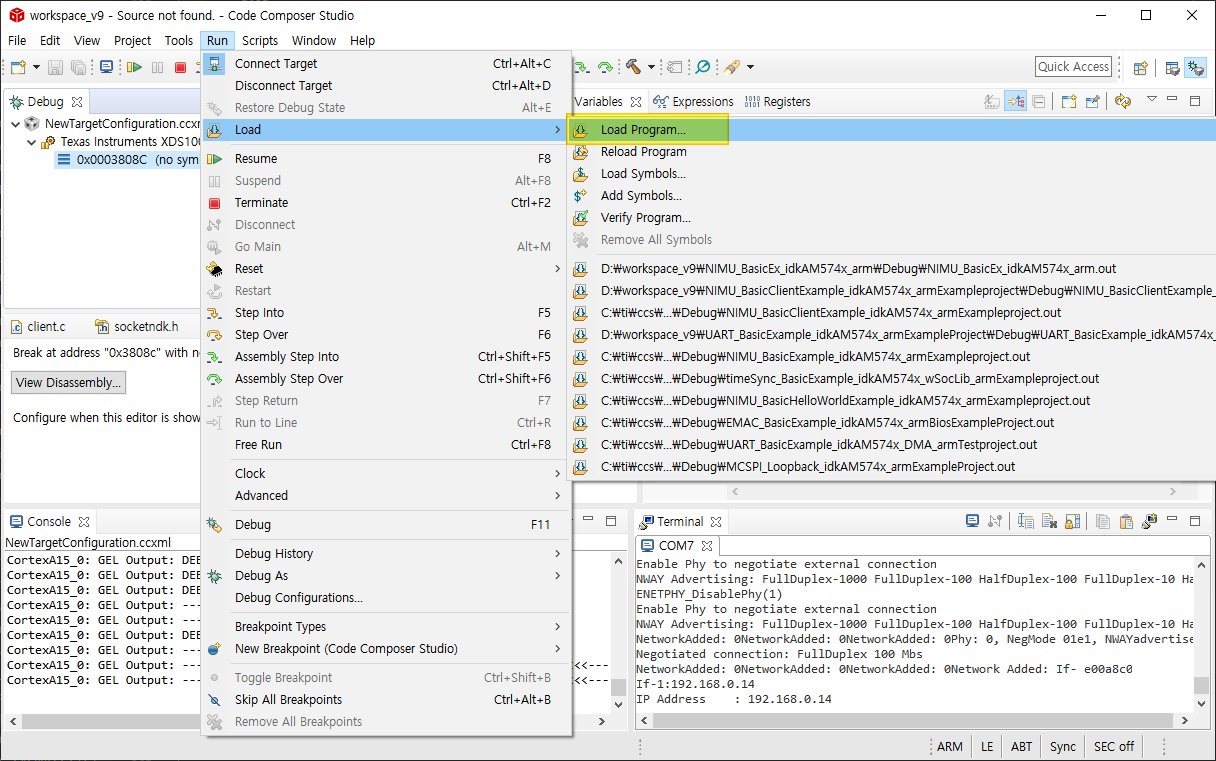Close the Variables tab
The width and height of the screenshot is (1216, 761).
click(x=636, y=101)
